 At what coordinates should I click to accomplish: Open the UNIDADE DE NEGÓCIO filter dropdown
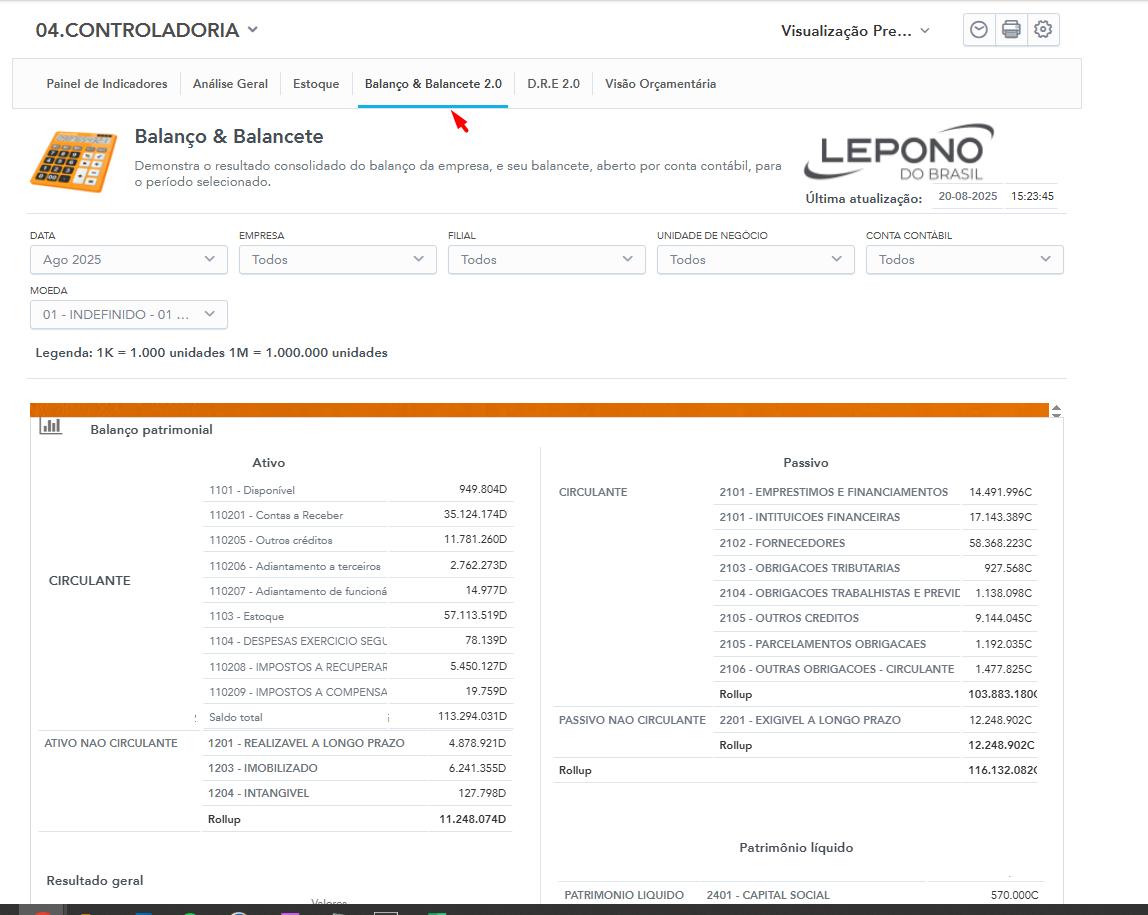(755, 259)
